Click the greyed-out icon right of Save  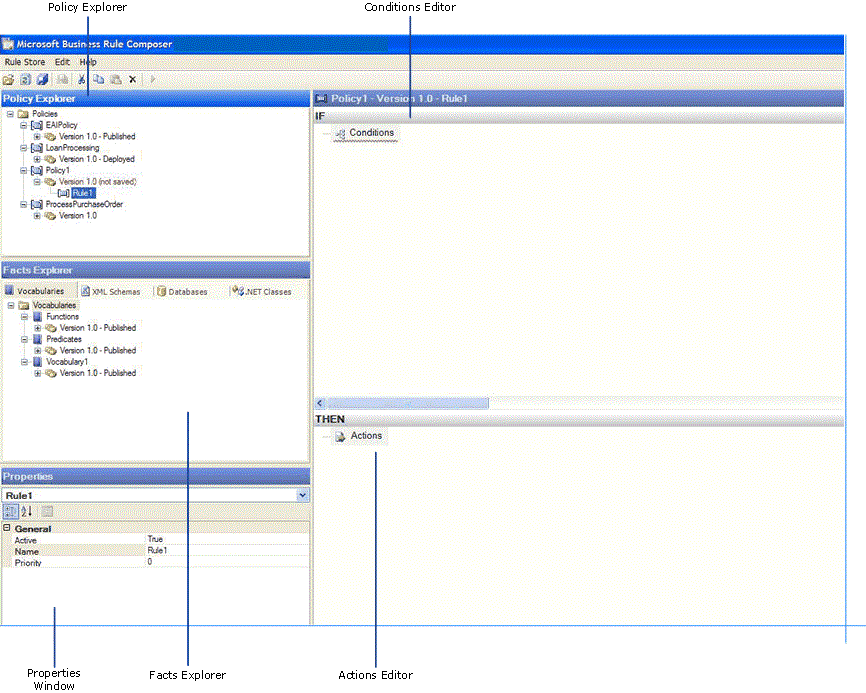coord(62,80)
